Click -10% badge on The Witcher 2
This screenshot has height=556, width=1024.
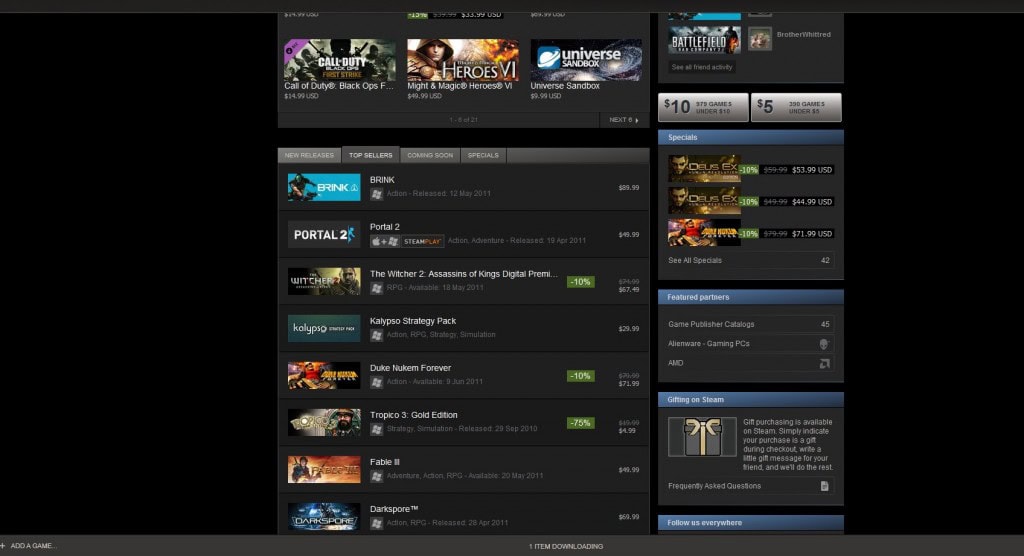click(581, 282)
